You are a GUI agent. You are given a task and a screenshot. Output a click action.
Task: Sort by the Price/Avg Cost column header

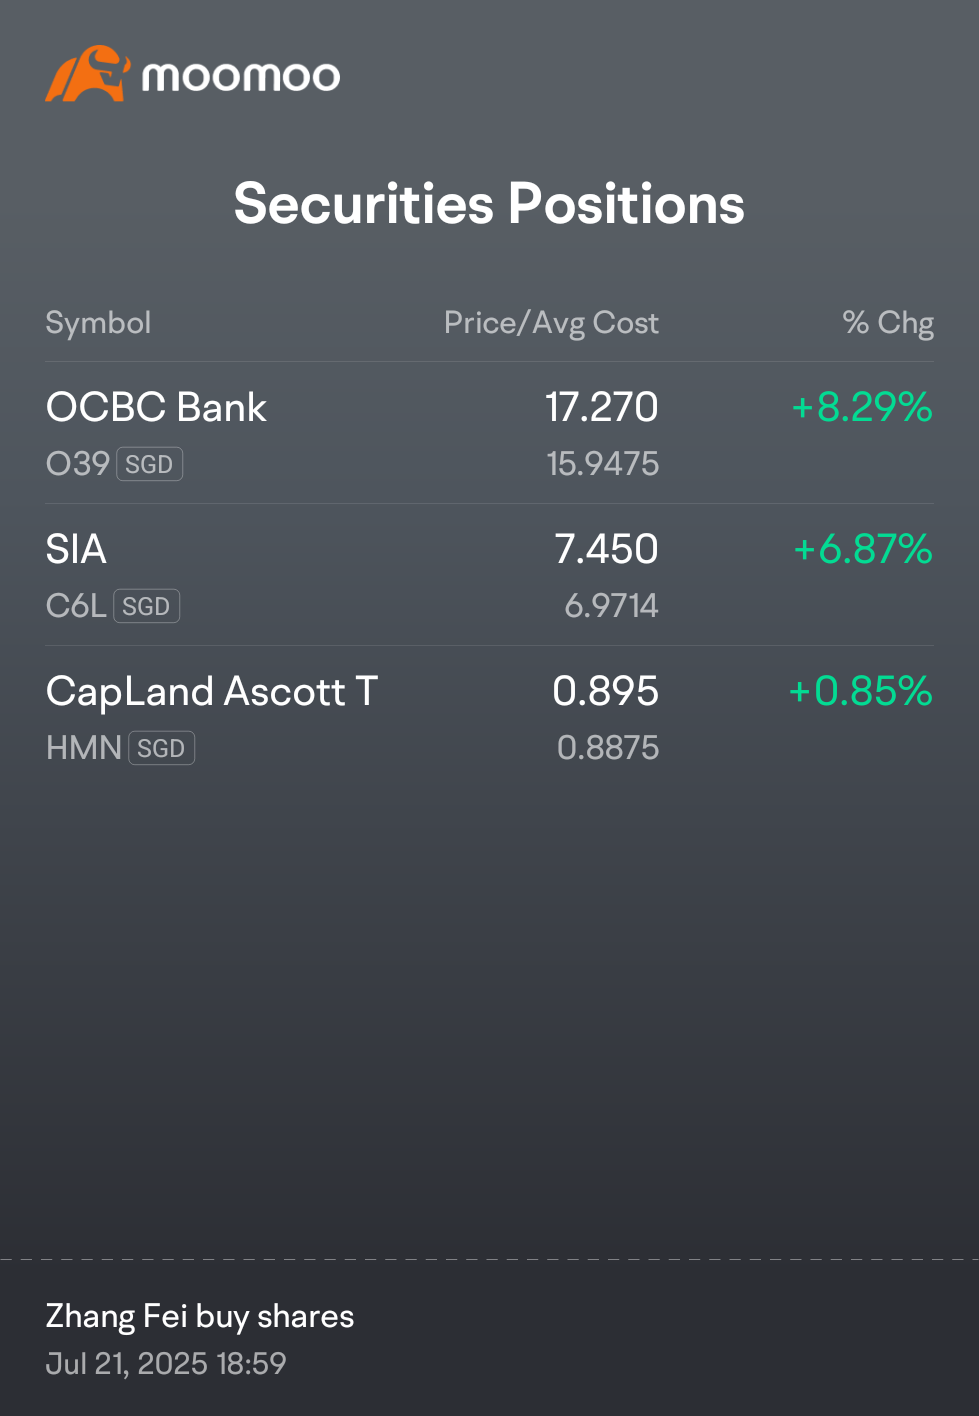pyautogui.click(x=551, y=323)
